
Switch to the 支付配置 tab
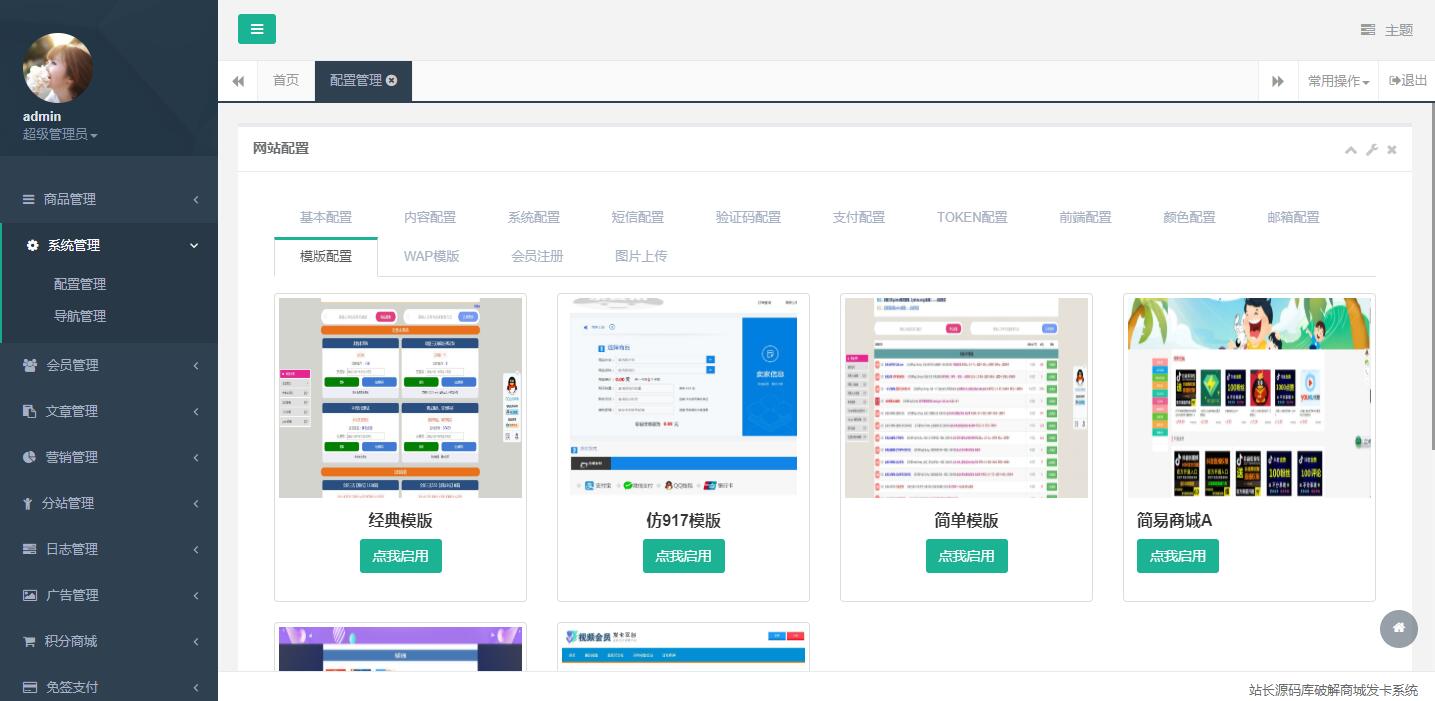click(858, 217)
